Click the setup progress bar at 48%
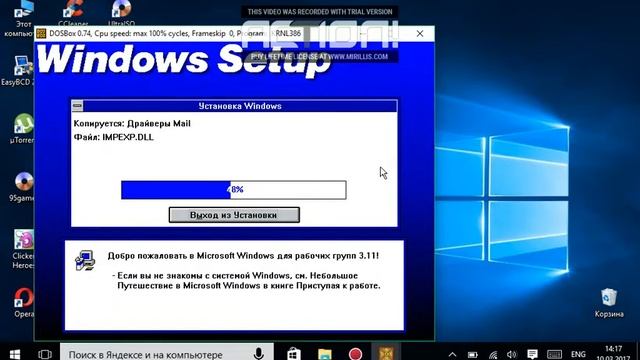Viewport: 640px width, 360px height. pos(233,190)
